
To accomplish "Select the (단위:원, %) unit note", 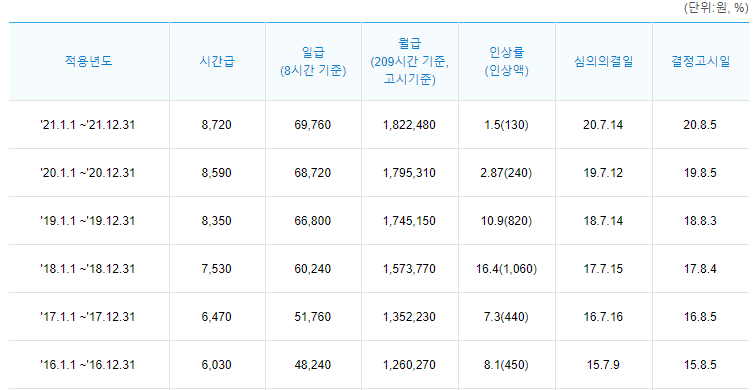I will point(716,9).
